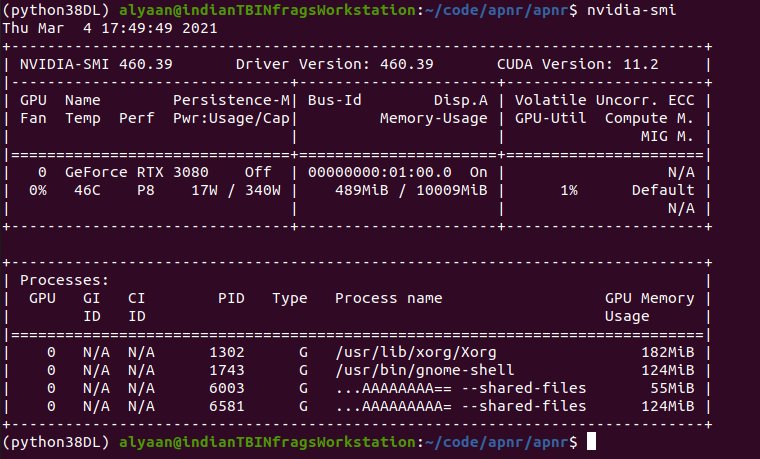760x459 pixels.
Task: Click the typed nvidia-smi command text
Action: 631,10
